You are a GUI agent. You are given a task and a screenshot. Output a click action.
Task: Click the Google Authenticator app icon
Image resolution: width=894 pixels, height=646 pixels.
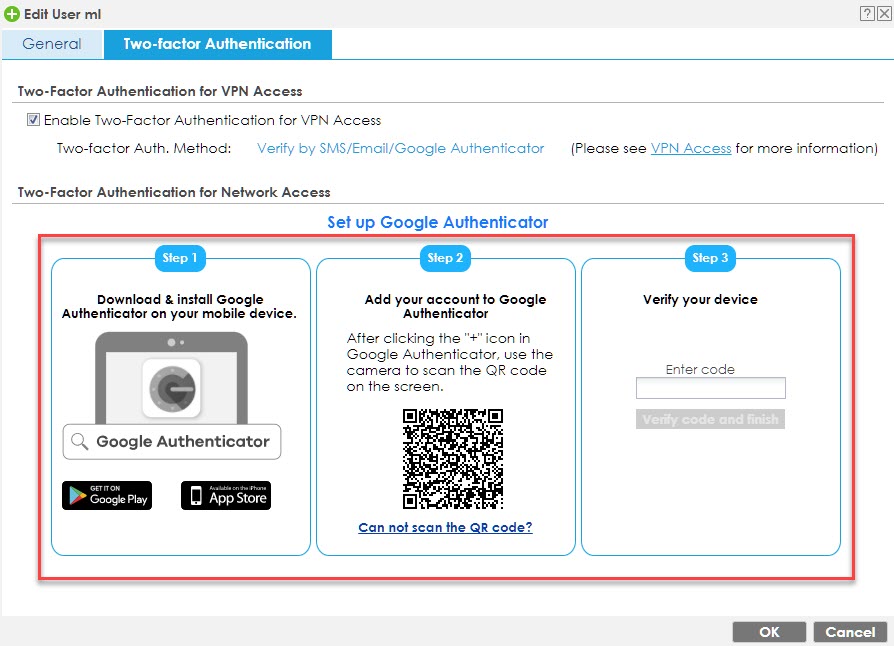coord(171,387)
